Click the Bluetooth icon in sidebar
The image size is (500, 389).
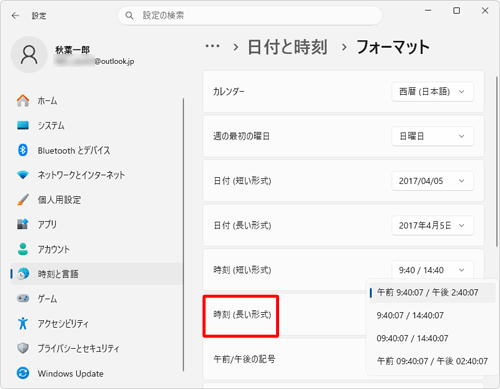(23, 150)
